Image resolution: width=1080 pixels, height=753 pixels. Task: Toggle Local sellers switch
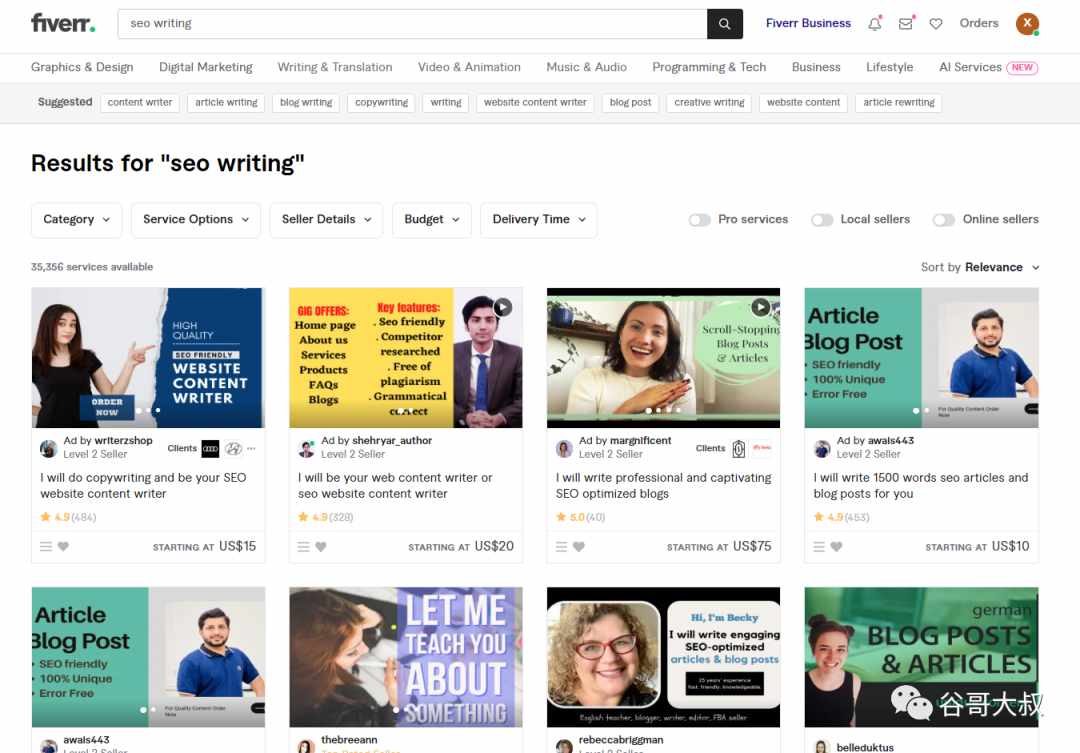point(822,220)
